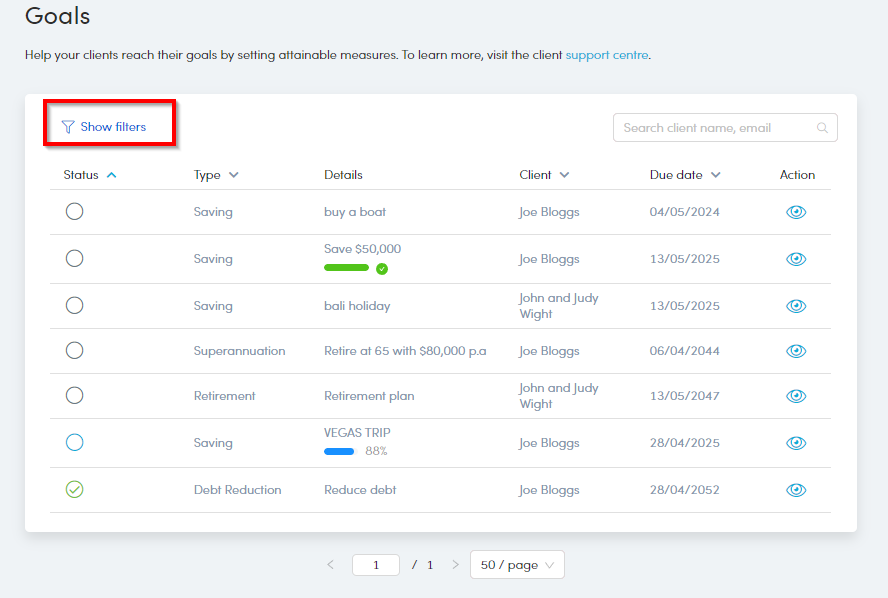Toggle status circle for bali holiday
Image resolution: width=888 pixels, height=598 pixels.
tap(74, 305)
